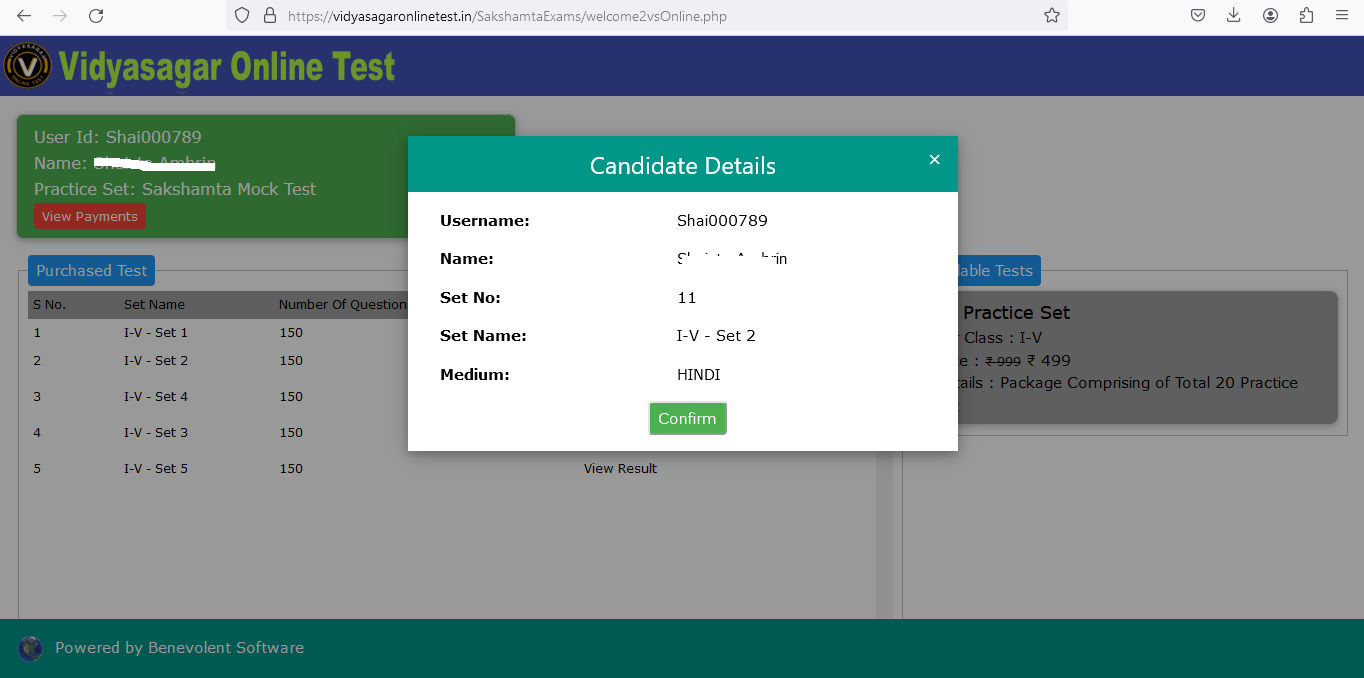Screen dimensions: 1364x678
Task: Click the padlock site security icon
Action: pyautogui.click(x=268, y=16)
